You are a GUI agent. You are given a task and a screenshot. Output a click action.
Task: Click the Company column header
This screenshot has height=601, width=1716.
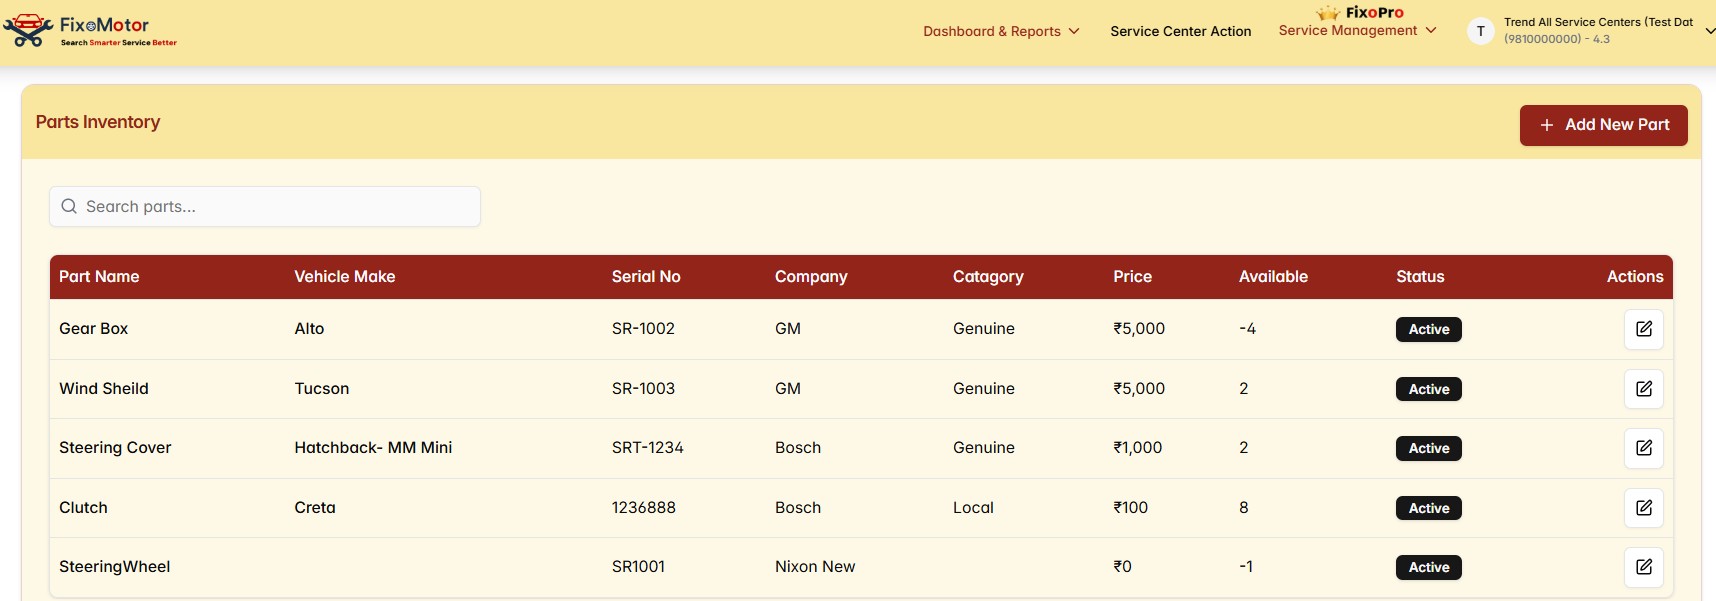pyautogui.click(x=811, y=277)
